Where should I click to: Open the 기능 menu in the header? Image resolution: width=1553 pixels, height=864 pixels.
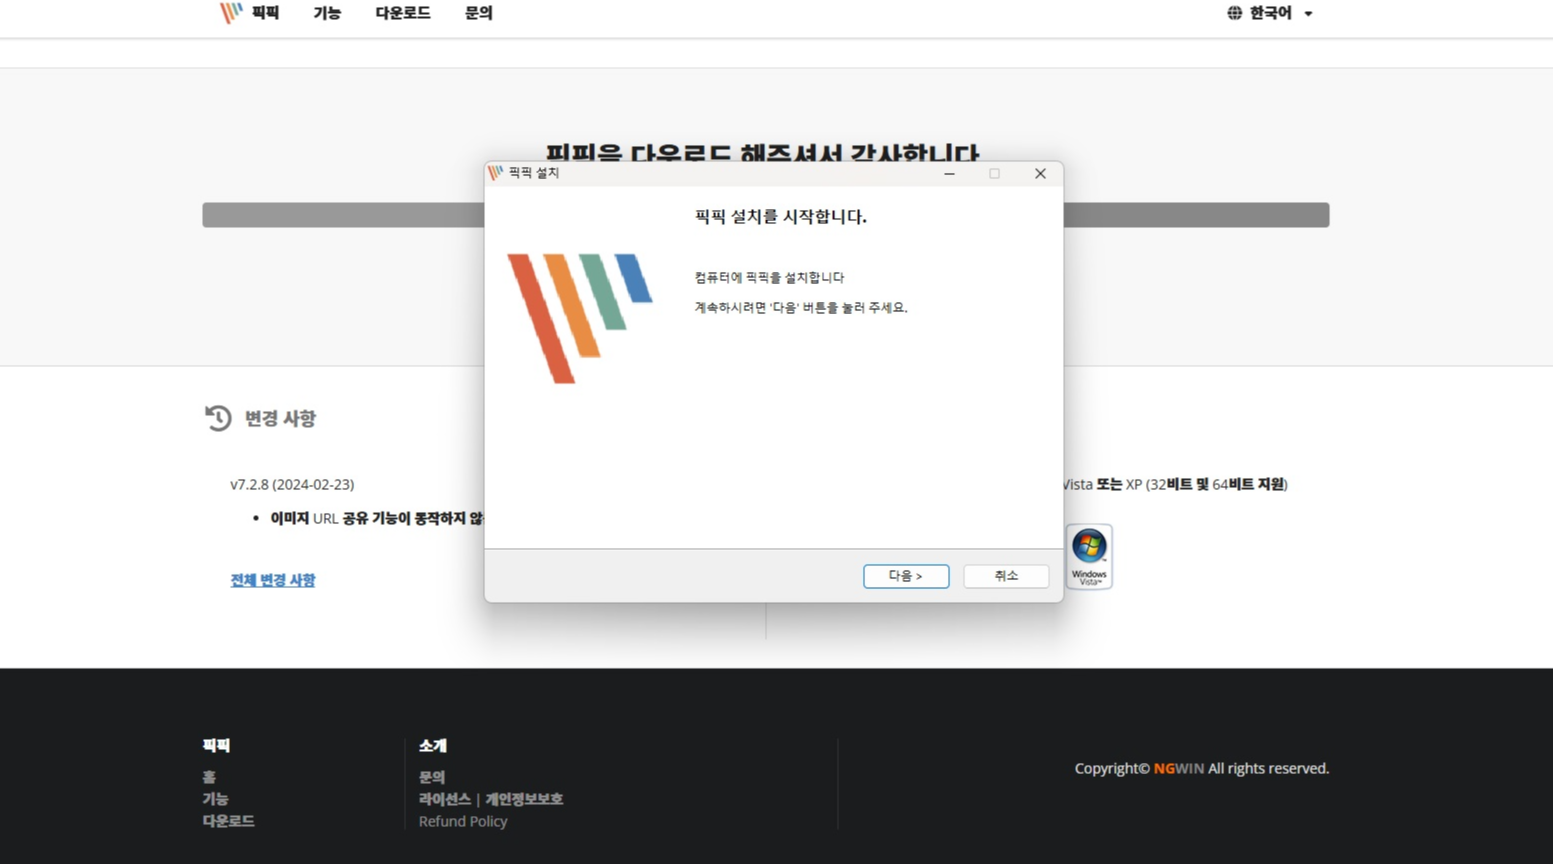(327, 13)
